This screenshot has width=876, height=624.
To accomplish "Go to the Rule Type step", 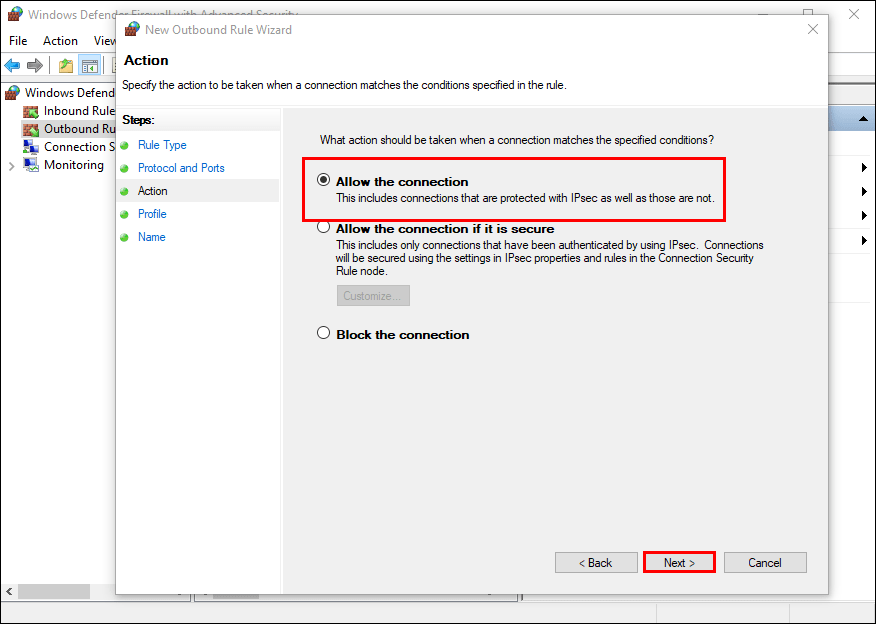I will (x=162, y=145).
